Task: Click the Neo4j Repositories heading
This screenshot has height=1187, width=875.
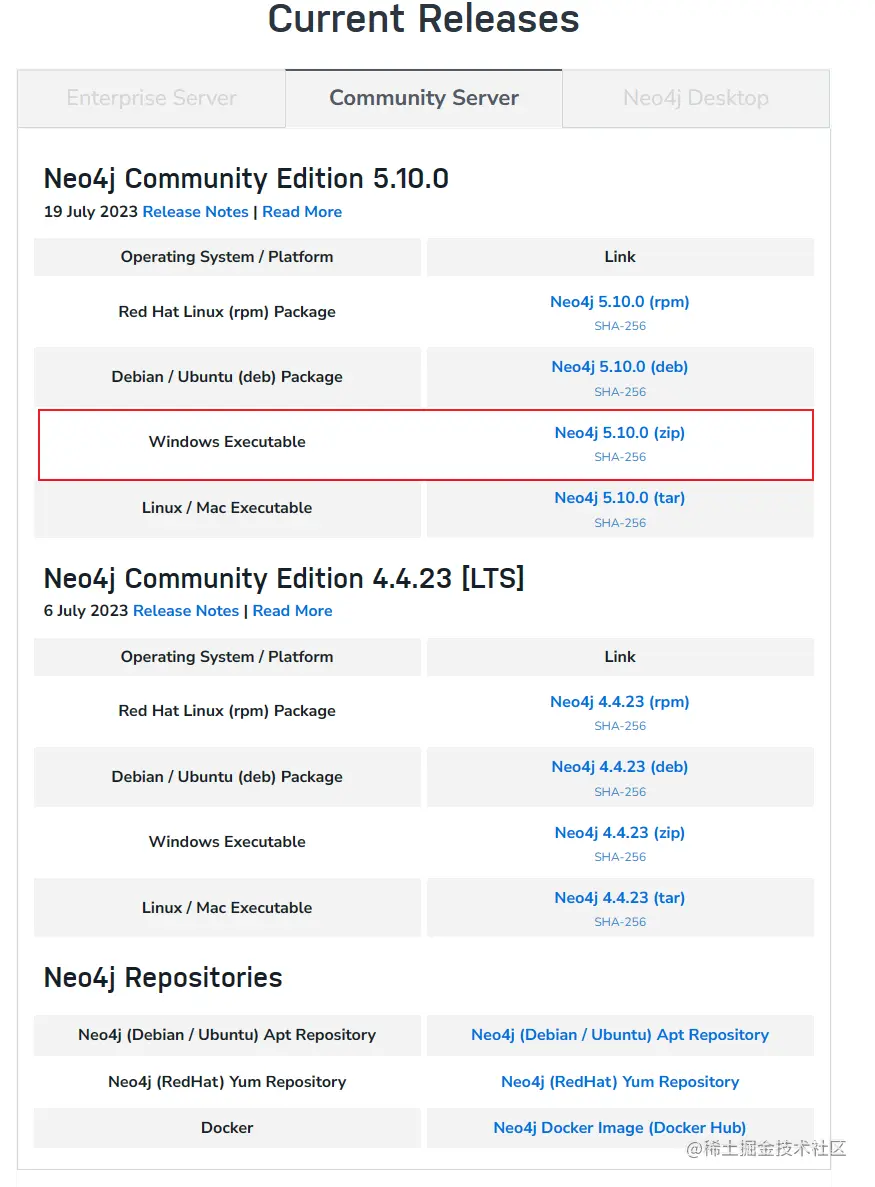Action: coord(163,978)
